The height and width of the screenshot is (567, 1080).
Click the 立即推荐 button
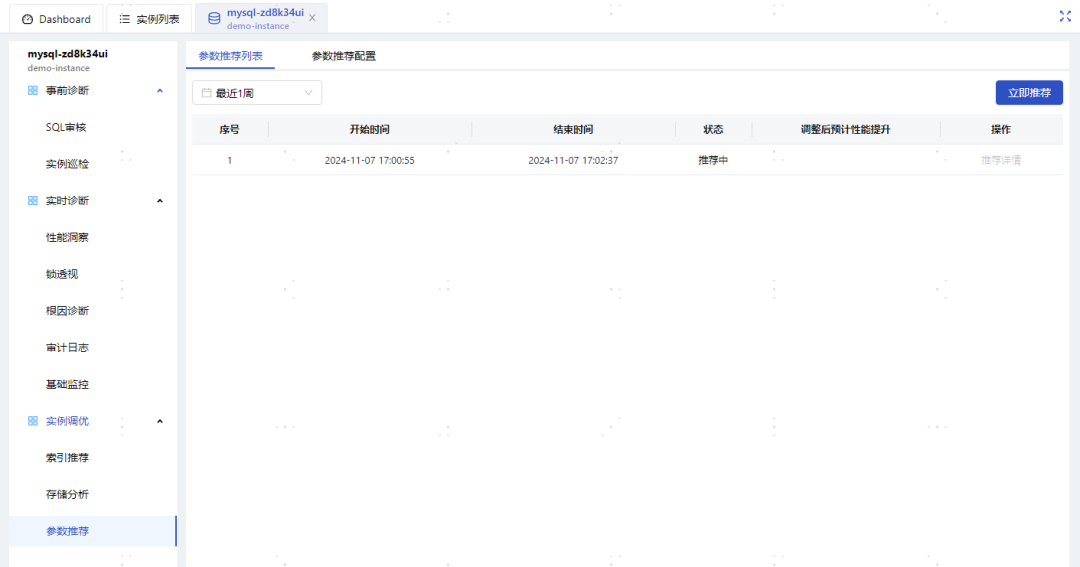[x=1029, y=93]
